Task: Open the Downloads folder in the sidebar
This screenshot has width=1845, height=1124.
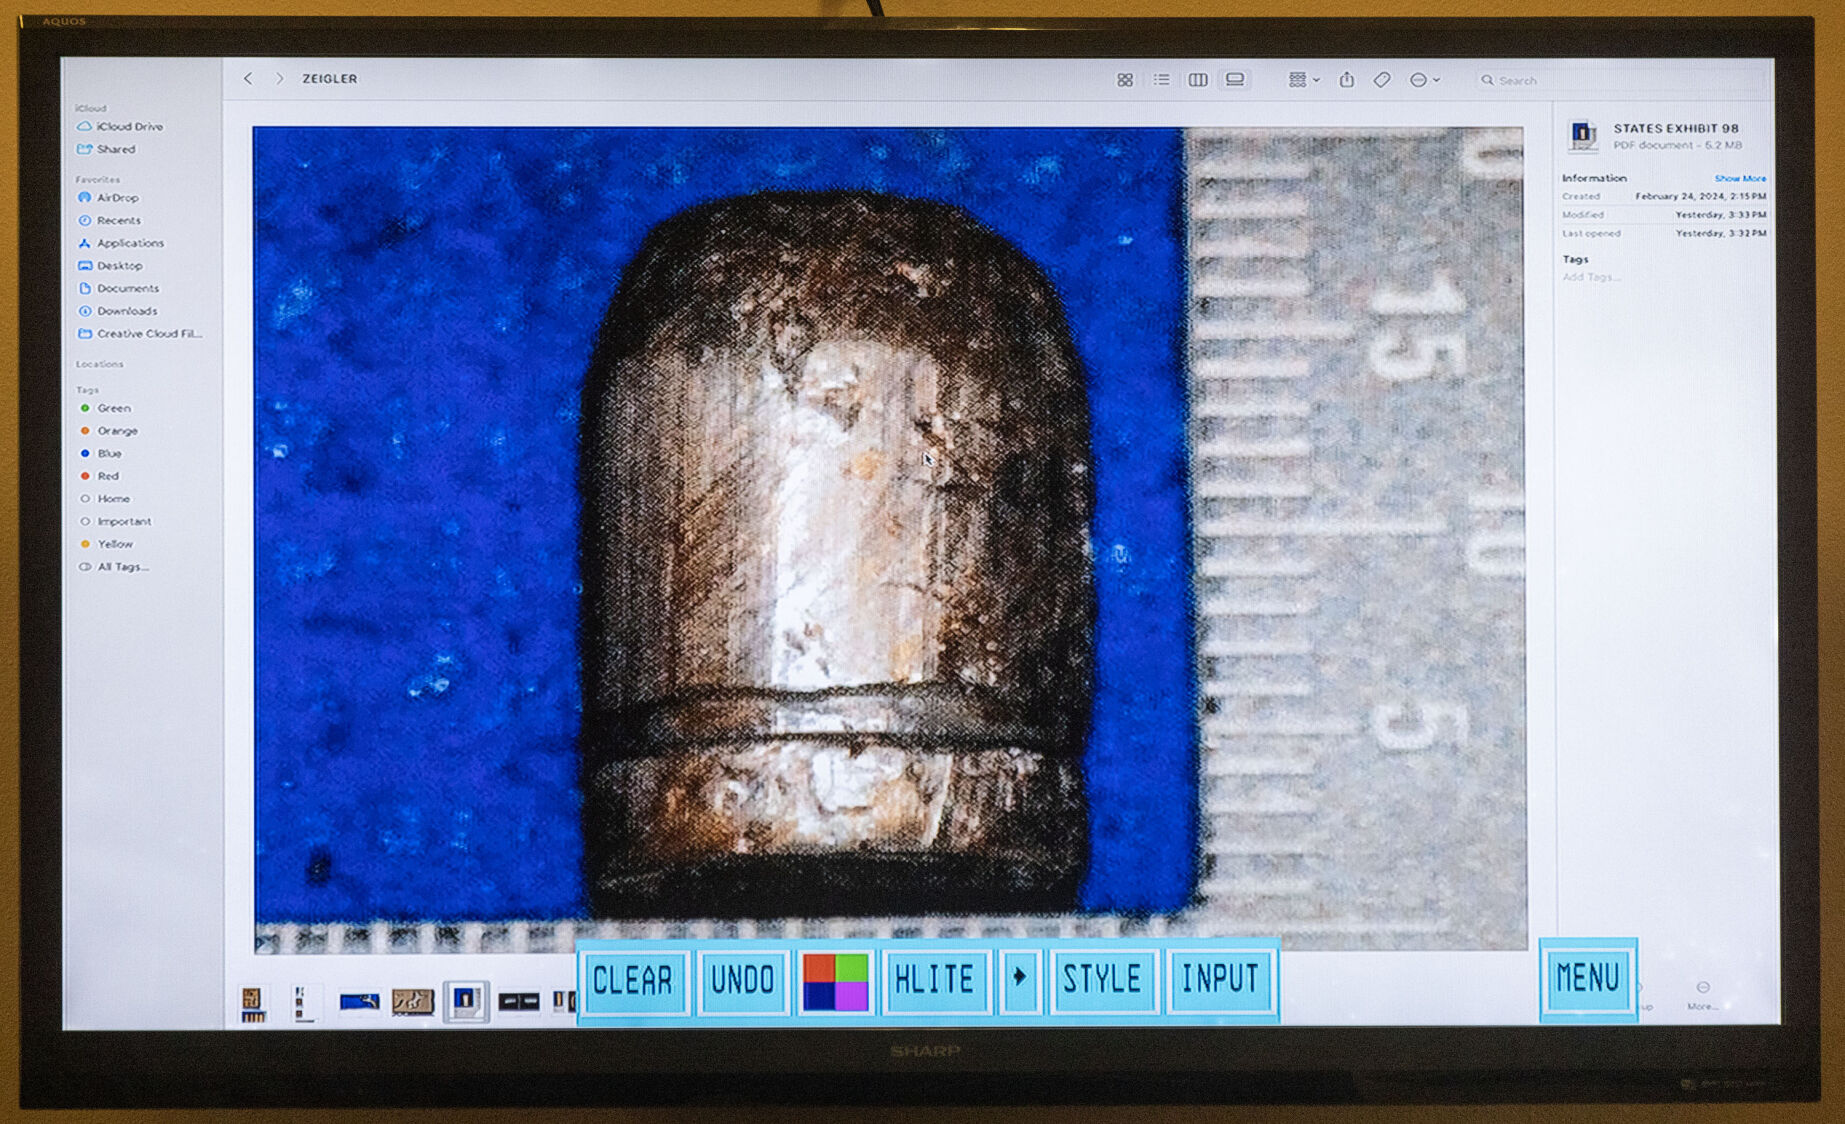Action: tap(127, 311)
